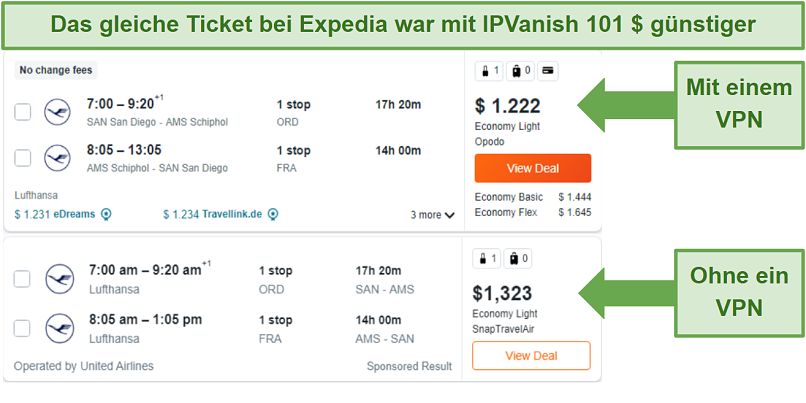The width and height of the screenshot is (806, 403).
Task: Click carry-on bag icon in SnapTravelAir result
Action: [486, 259]
